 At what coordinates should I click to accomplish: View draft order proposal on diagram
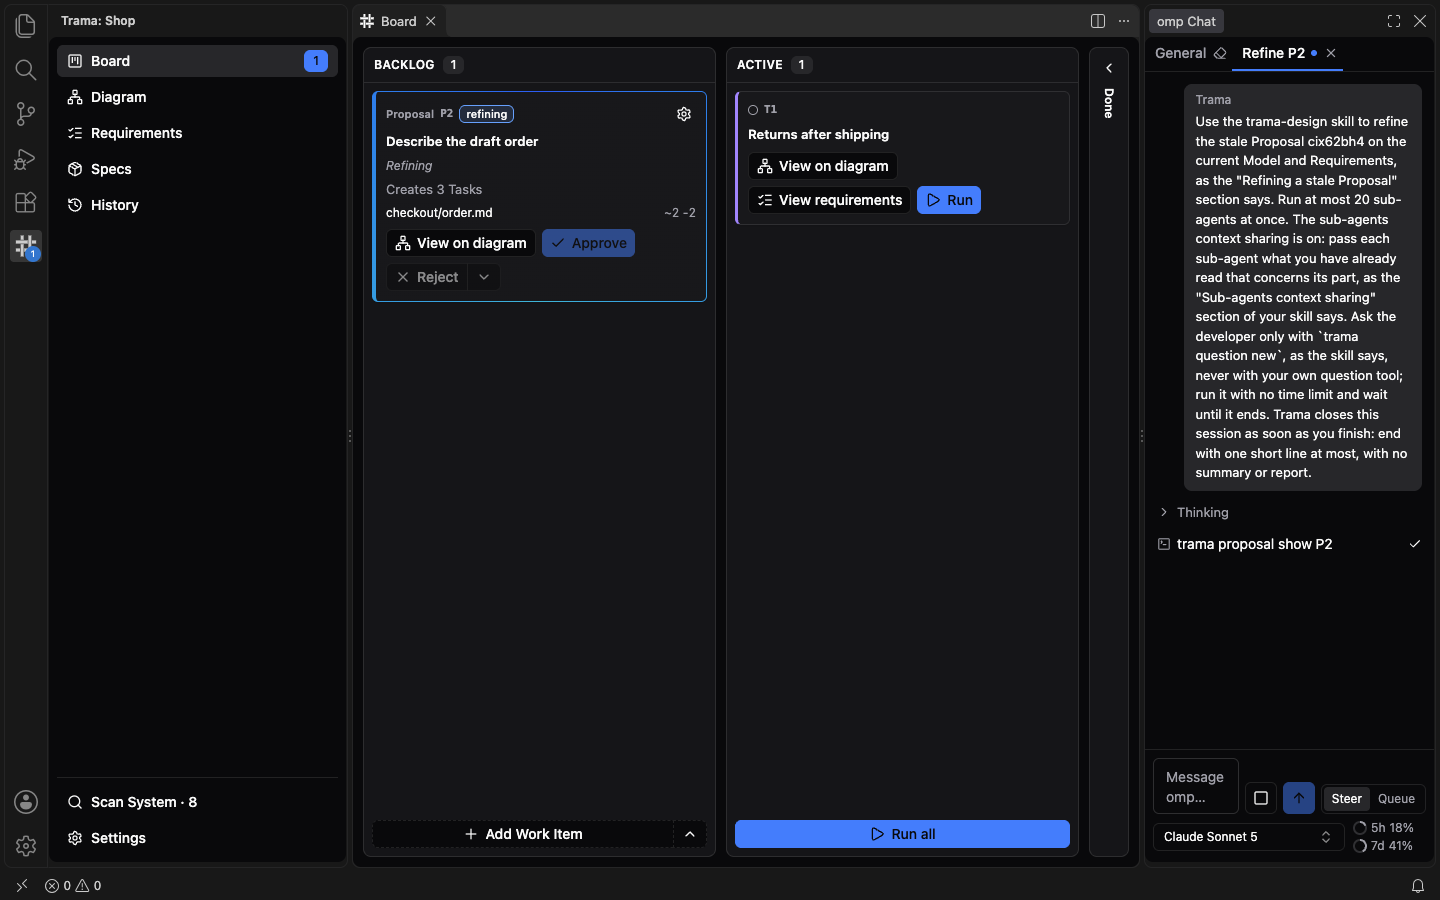coord(460,243)
